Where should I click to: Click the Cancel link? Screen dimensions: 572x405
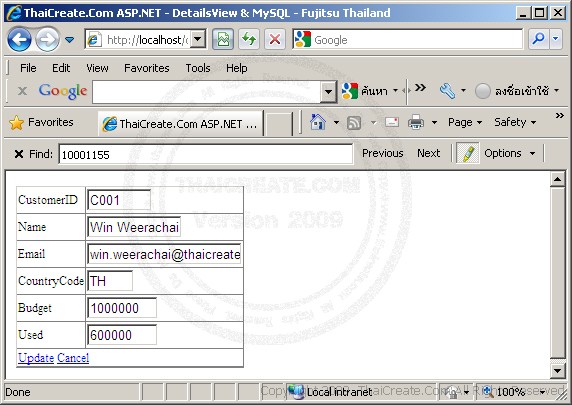point(73,358)
